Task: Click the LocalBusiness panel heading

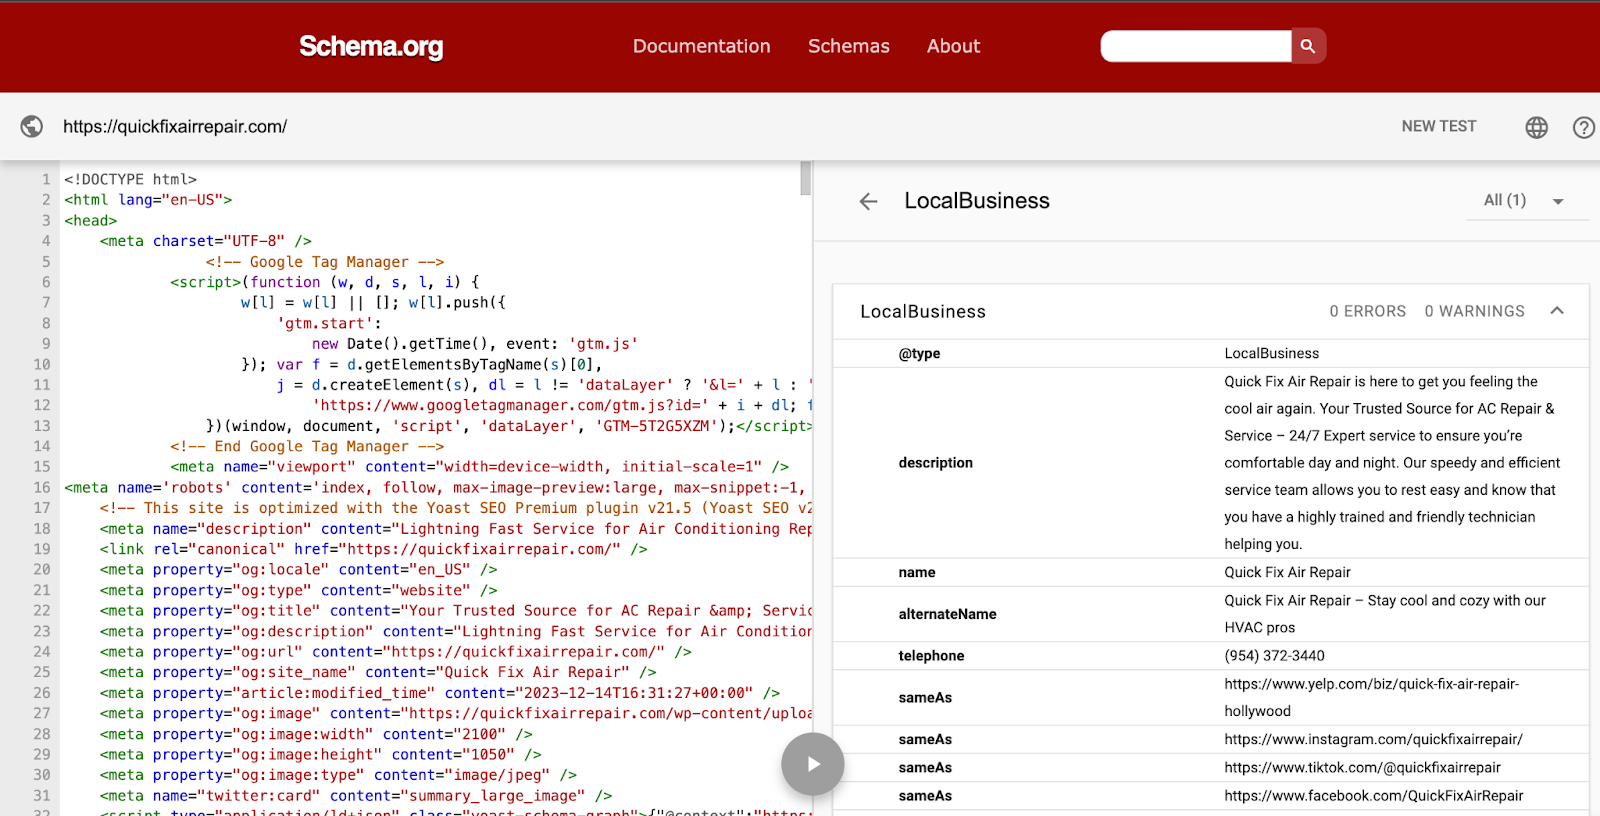Action: (976, 201)
